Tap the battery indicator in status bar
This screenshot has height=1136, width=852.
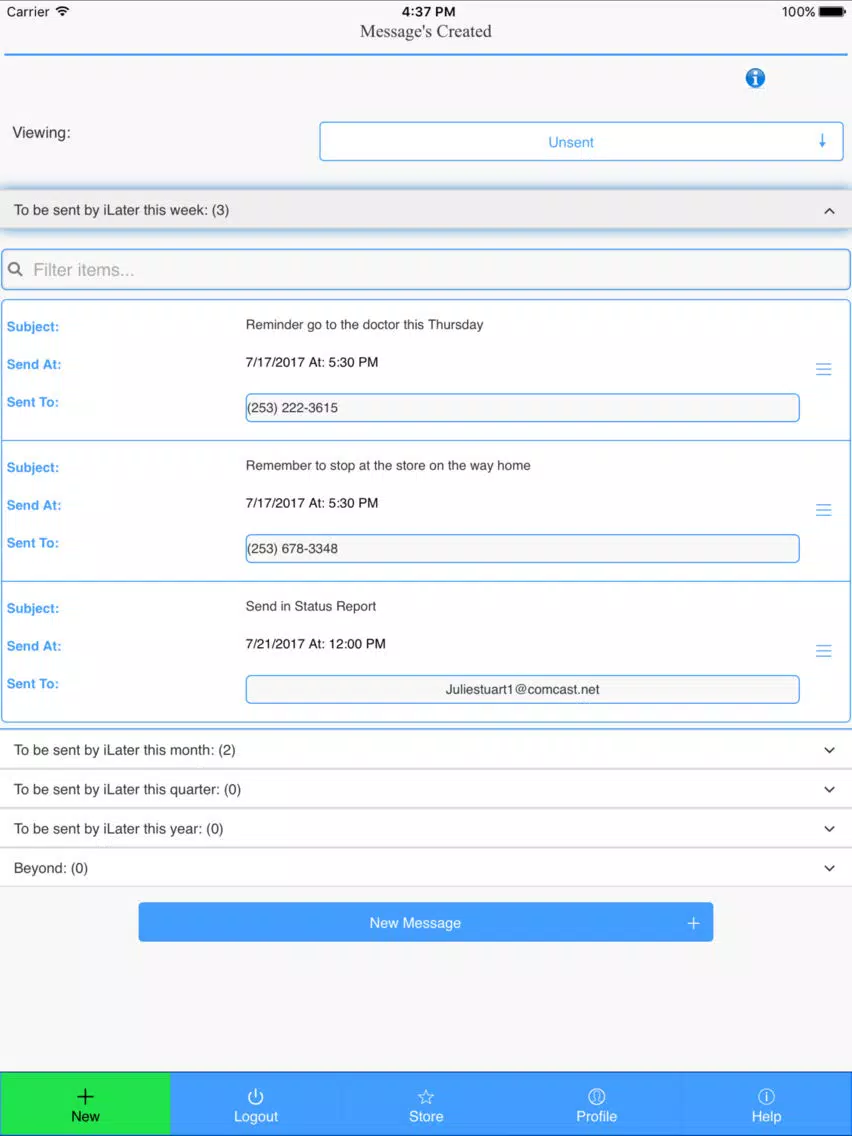(x=832, y=12)
